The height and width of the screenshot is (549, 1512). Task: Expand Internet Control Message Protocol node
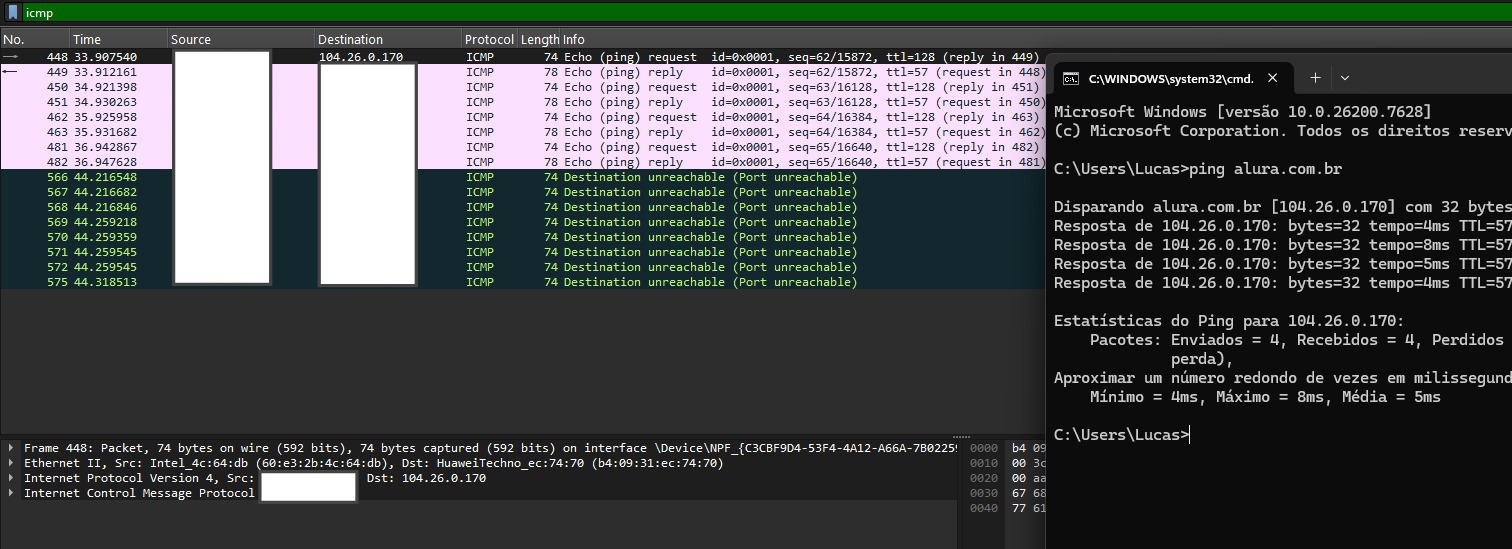[11, 493]
